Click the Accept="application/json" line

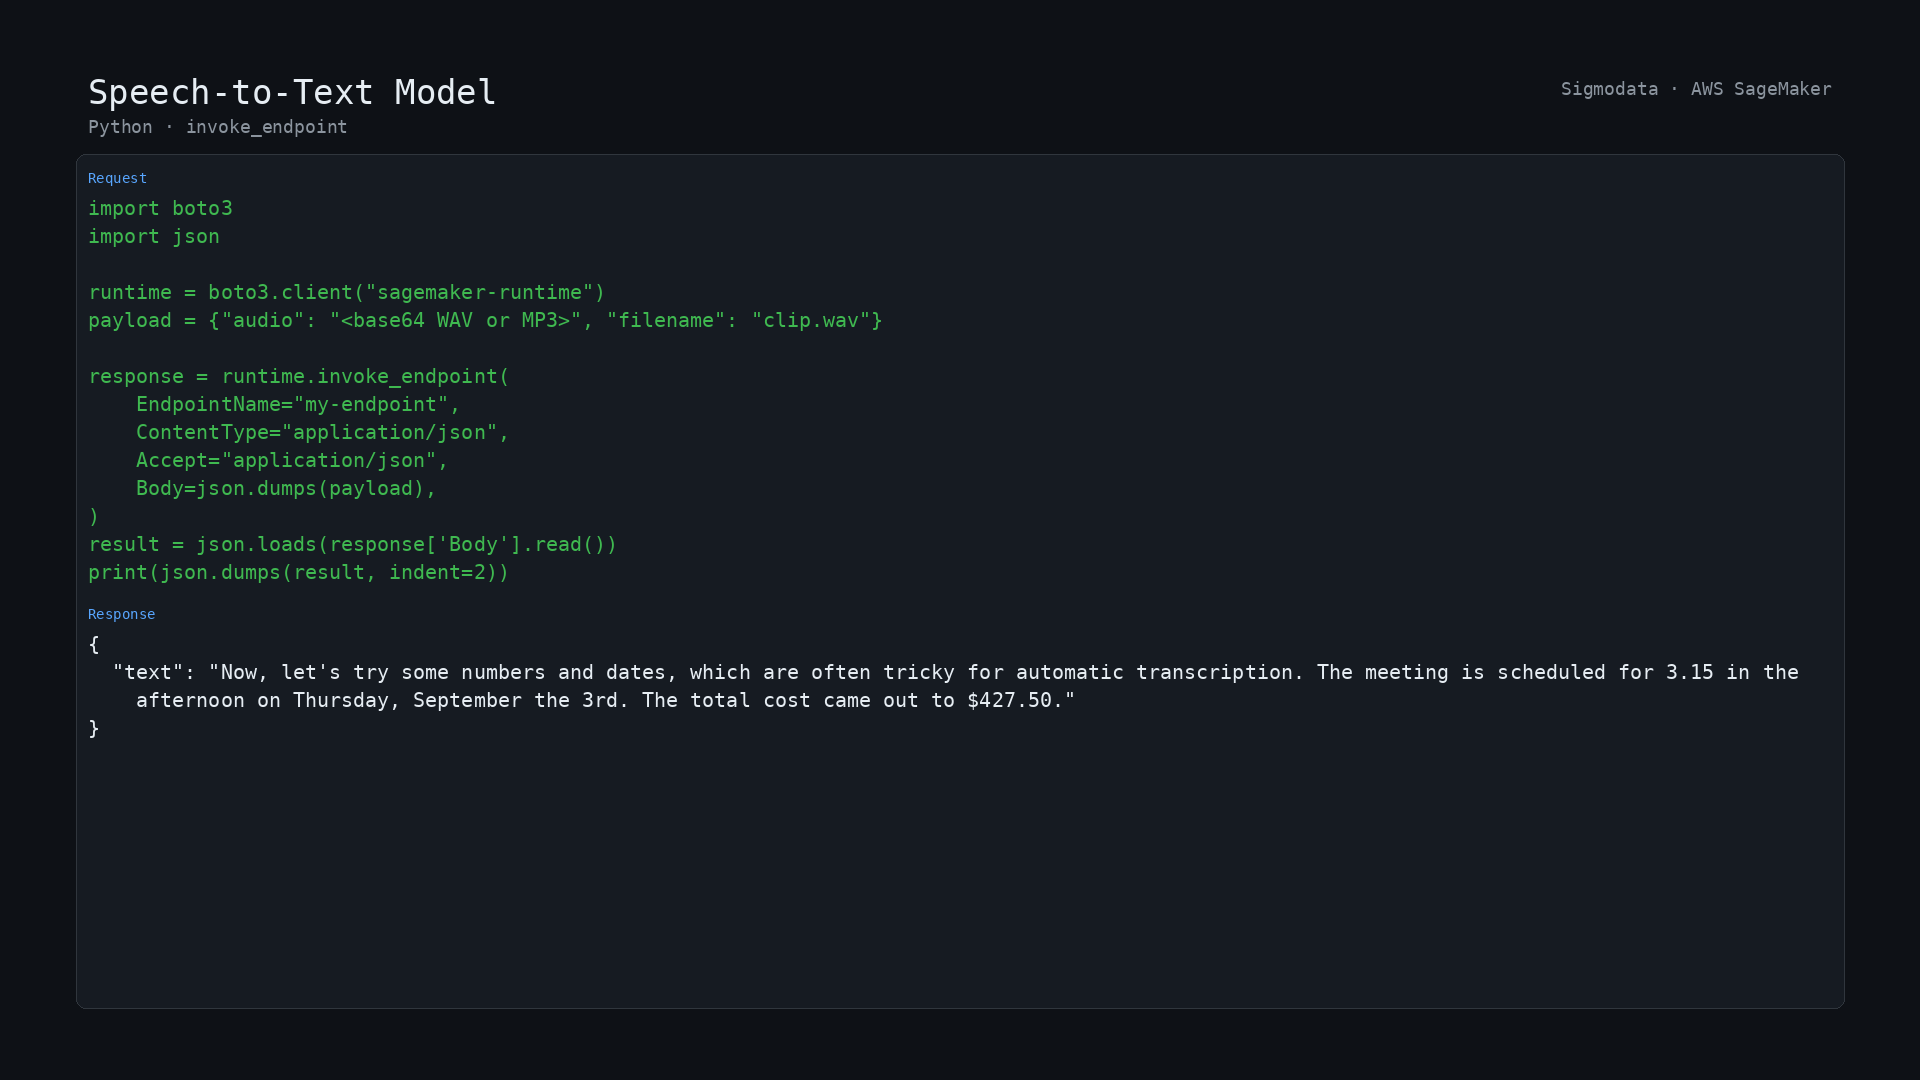click(292, 460)
